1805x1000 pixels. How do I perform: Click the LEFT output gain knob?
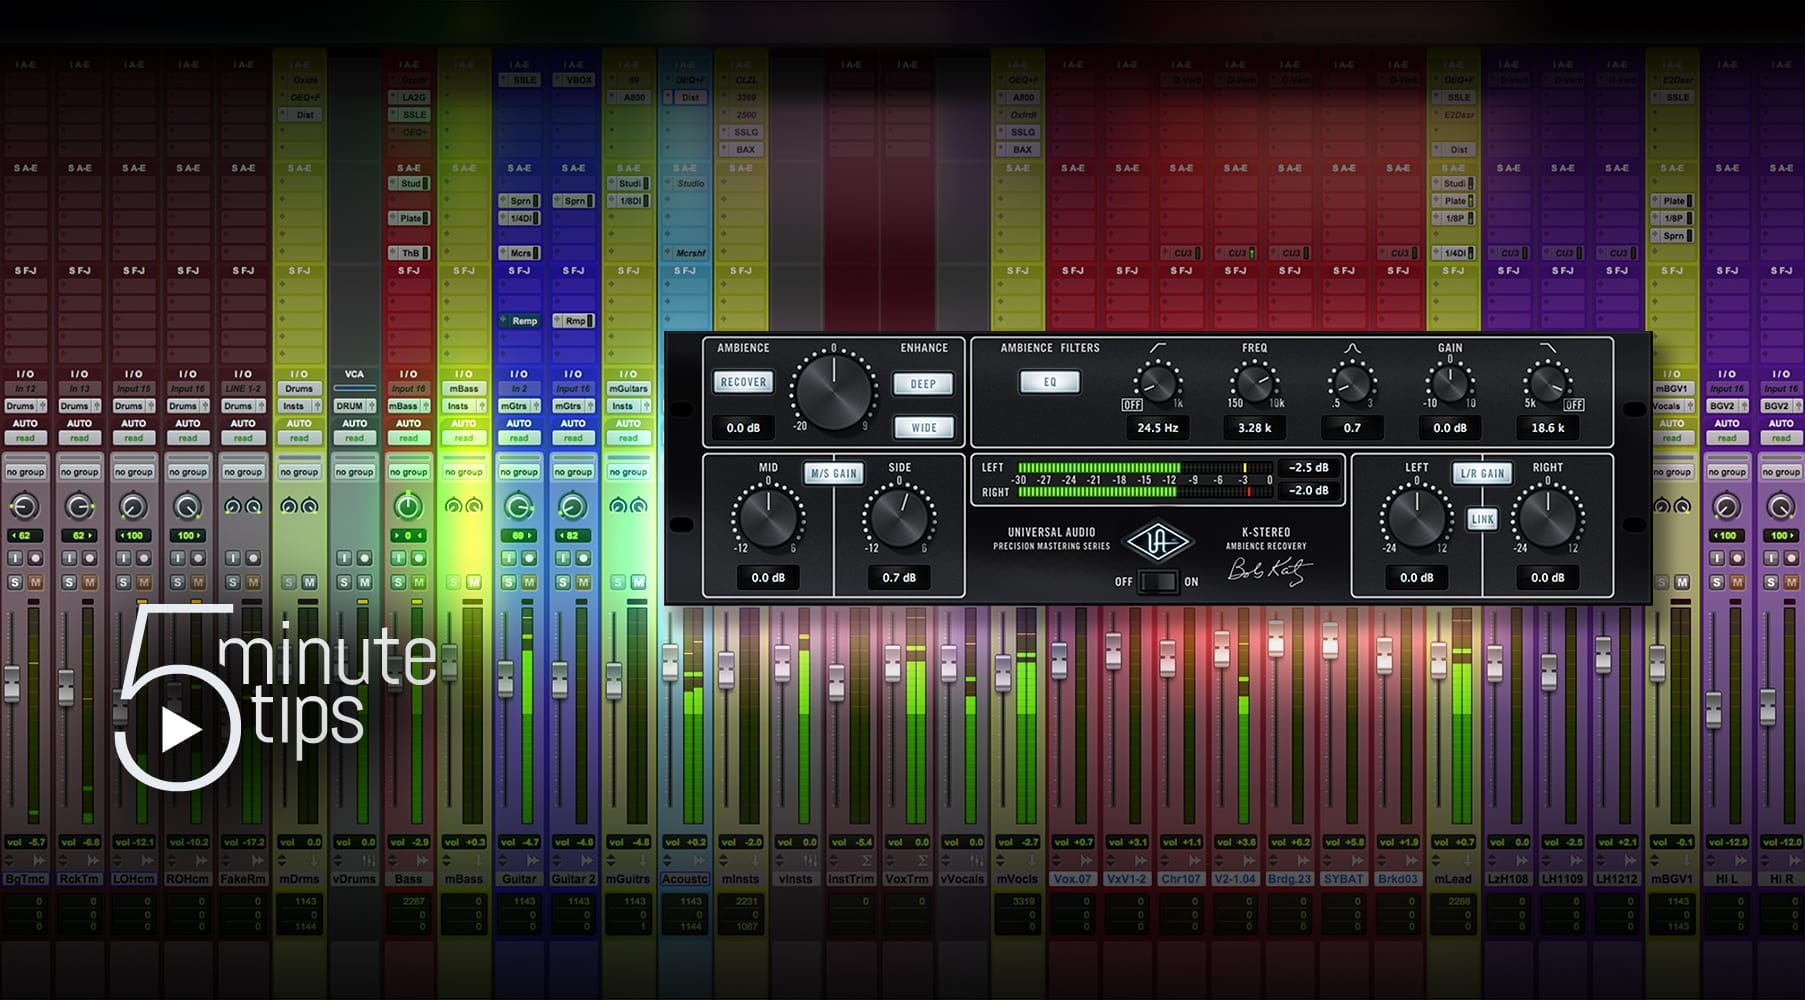point(1416,518)
